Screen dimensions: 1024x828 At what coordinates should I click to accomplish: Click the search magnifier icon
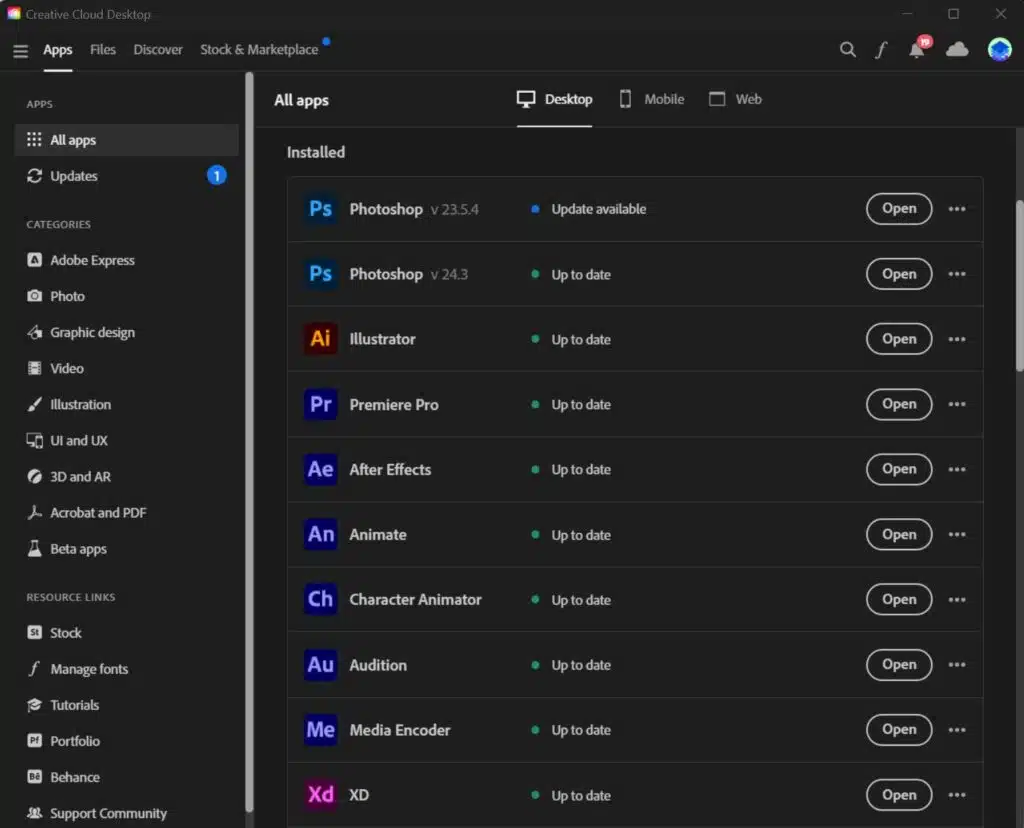click(x=847, y=49)
